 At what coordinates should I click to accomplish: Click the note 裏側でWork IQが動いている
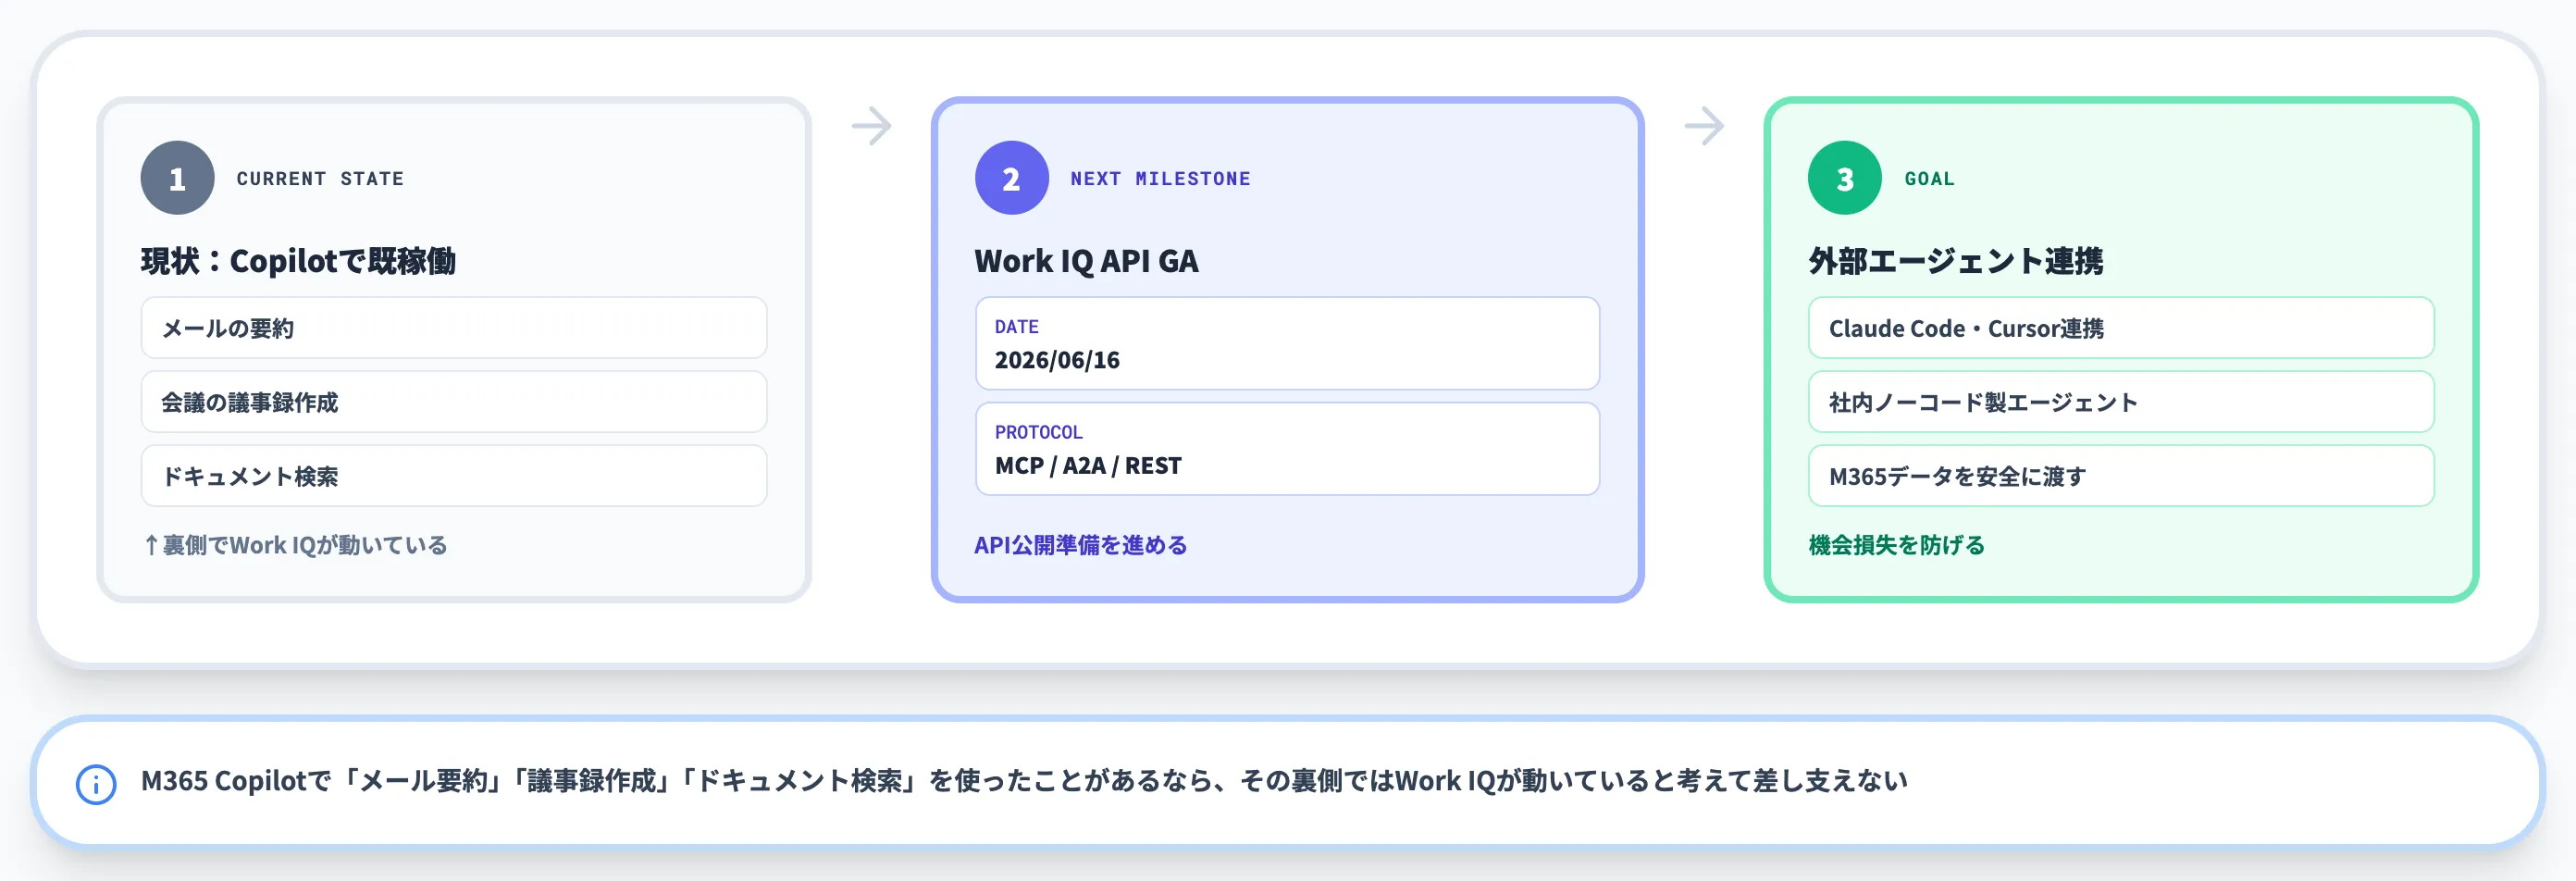pyautogui.click(x=295, y=545)
